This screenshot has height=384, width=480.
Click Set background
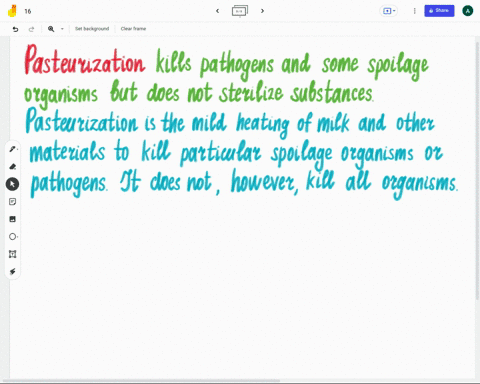coord(92,29)
